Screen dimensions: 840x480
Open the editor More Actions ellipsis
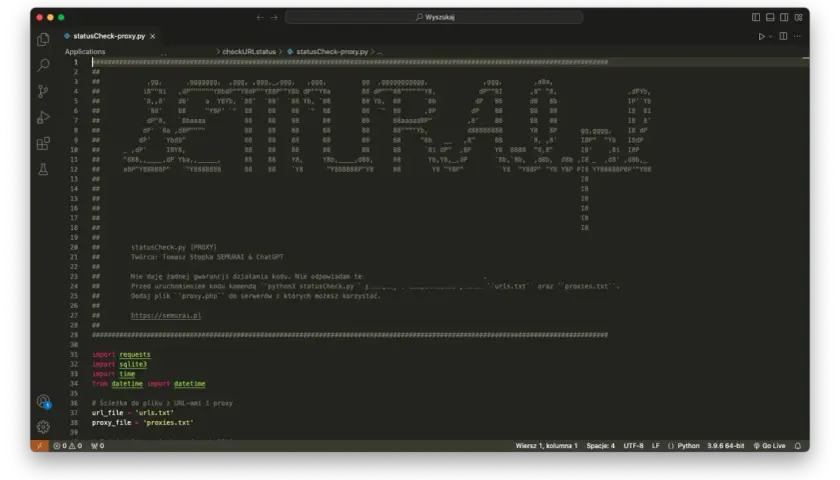[x=798, y=36]
